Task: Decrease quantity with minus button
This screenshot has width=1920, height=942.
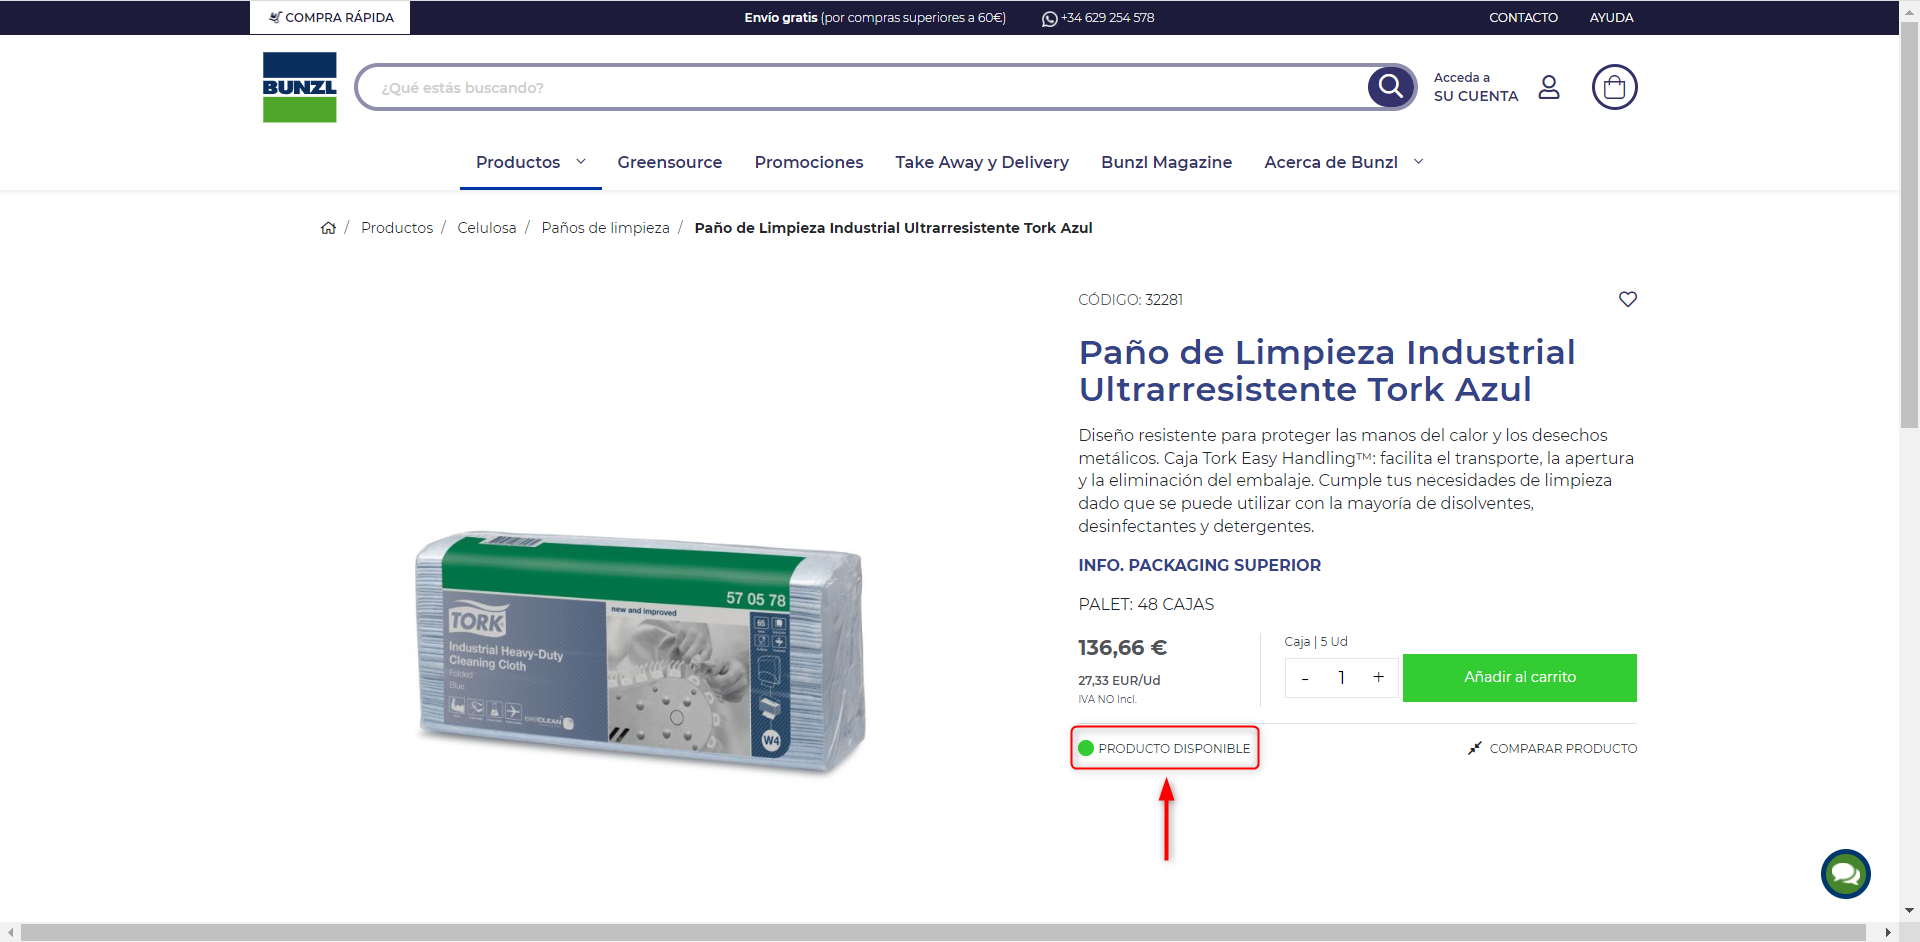Action: [1305, 678]
